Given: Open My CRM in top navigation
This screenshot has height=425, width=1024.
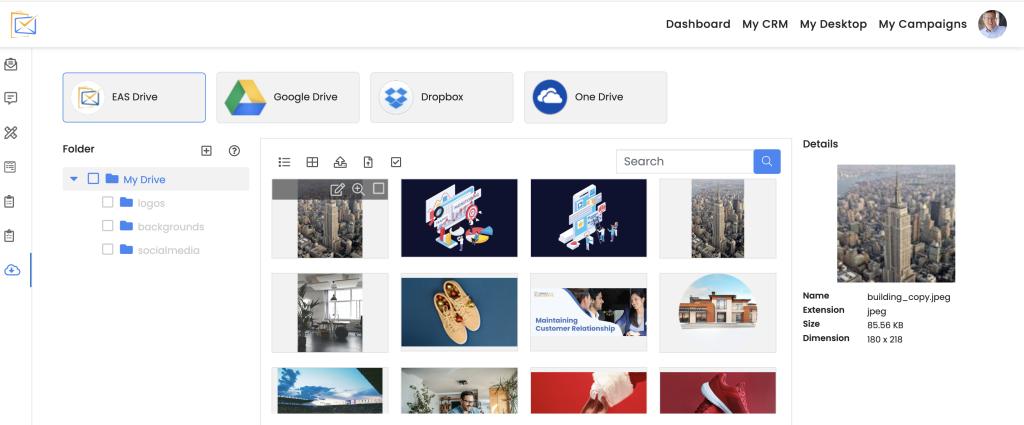Looking at the screenshot, I should pyautogui.click(x=765, y=24).
